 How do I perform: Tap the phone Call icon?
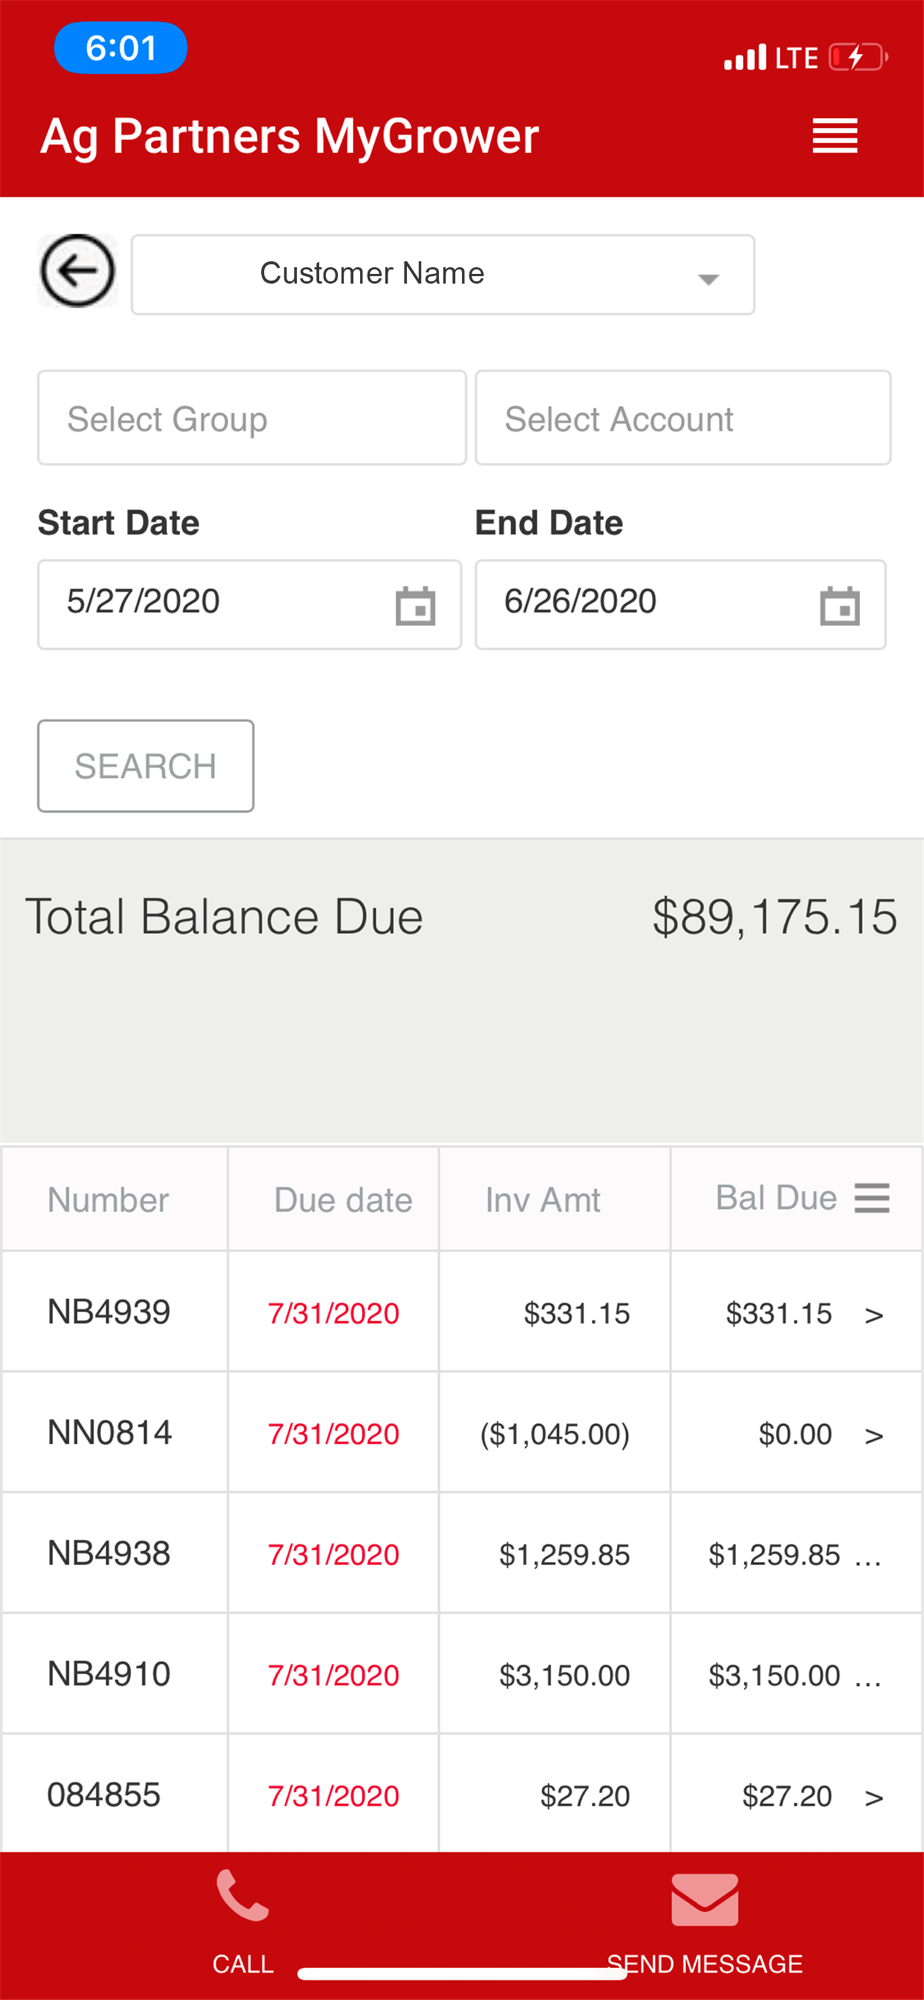click(243, 1897)
